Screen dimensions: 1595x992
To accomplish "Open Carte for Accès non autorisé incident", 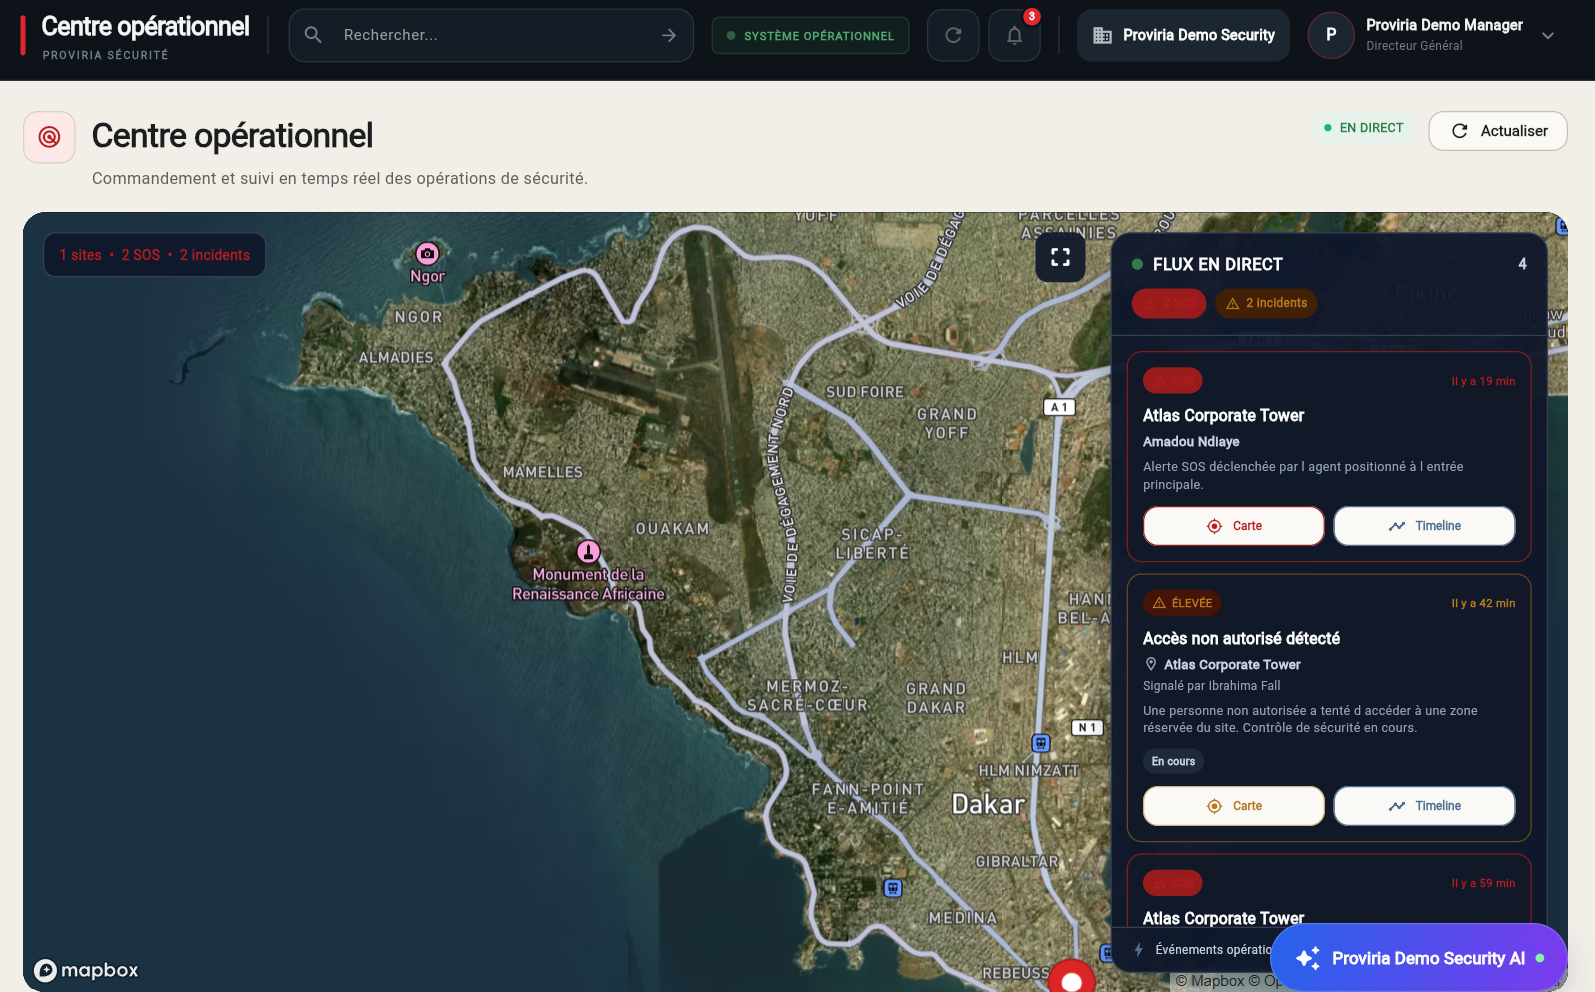I will (x=1234, y=806).
